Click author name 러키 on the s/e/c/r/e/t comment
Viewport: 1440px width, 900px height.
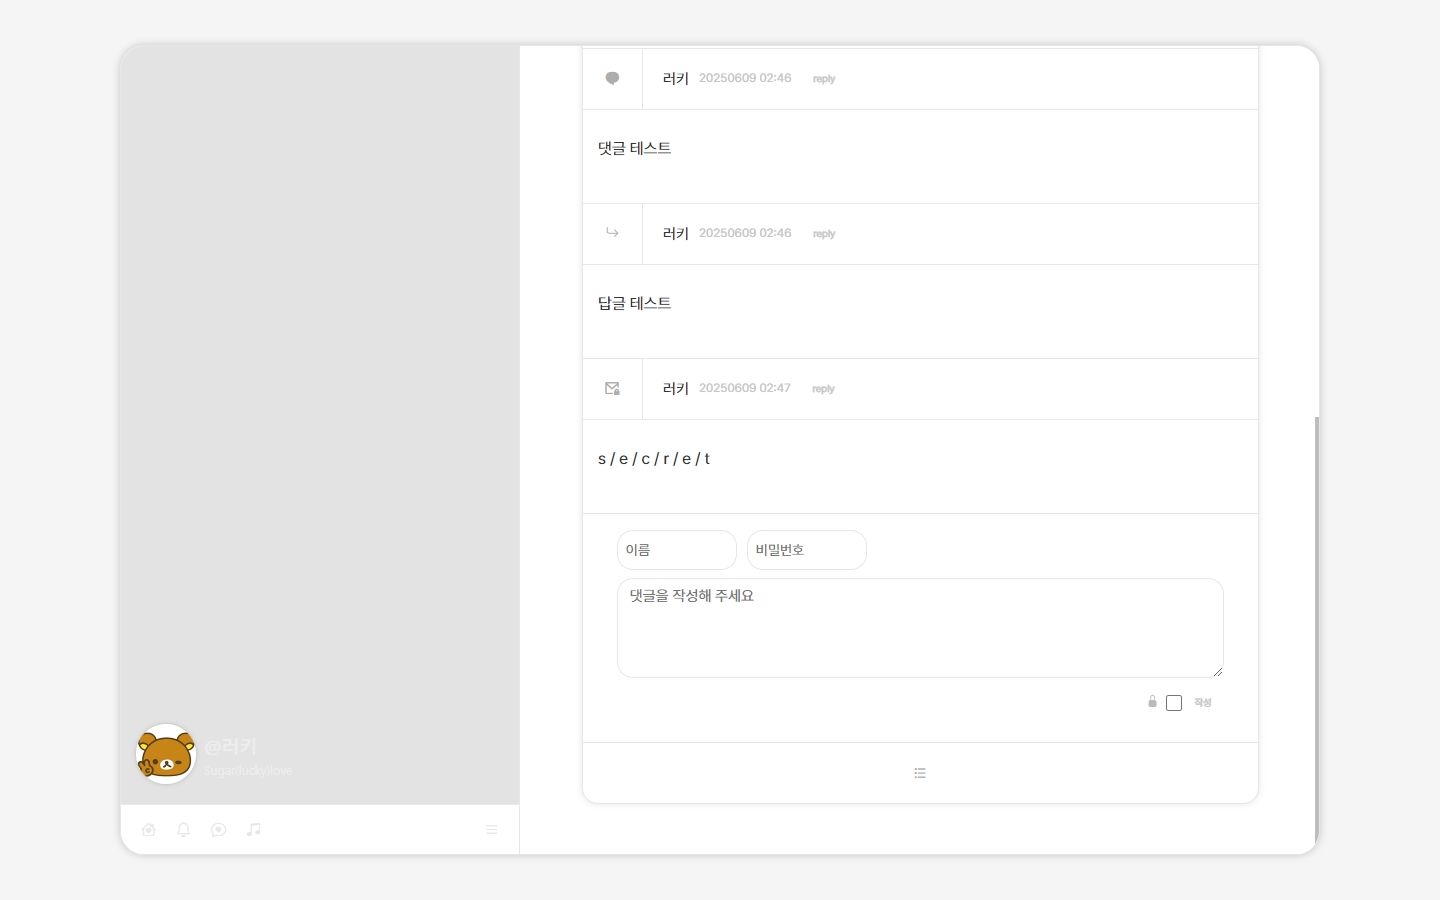click(676, 388)
